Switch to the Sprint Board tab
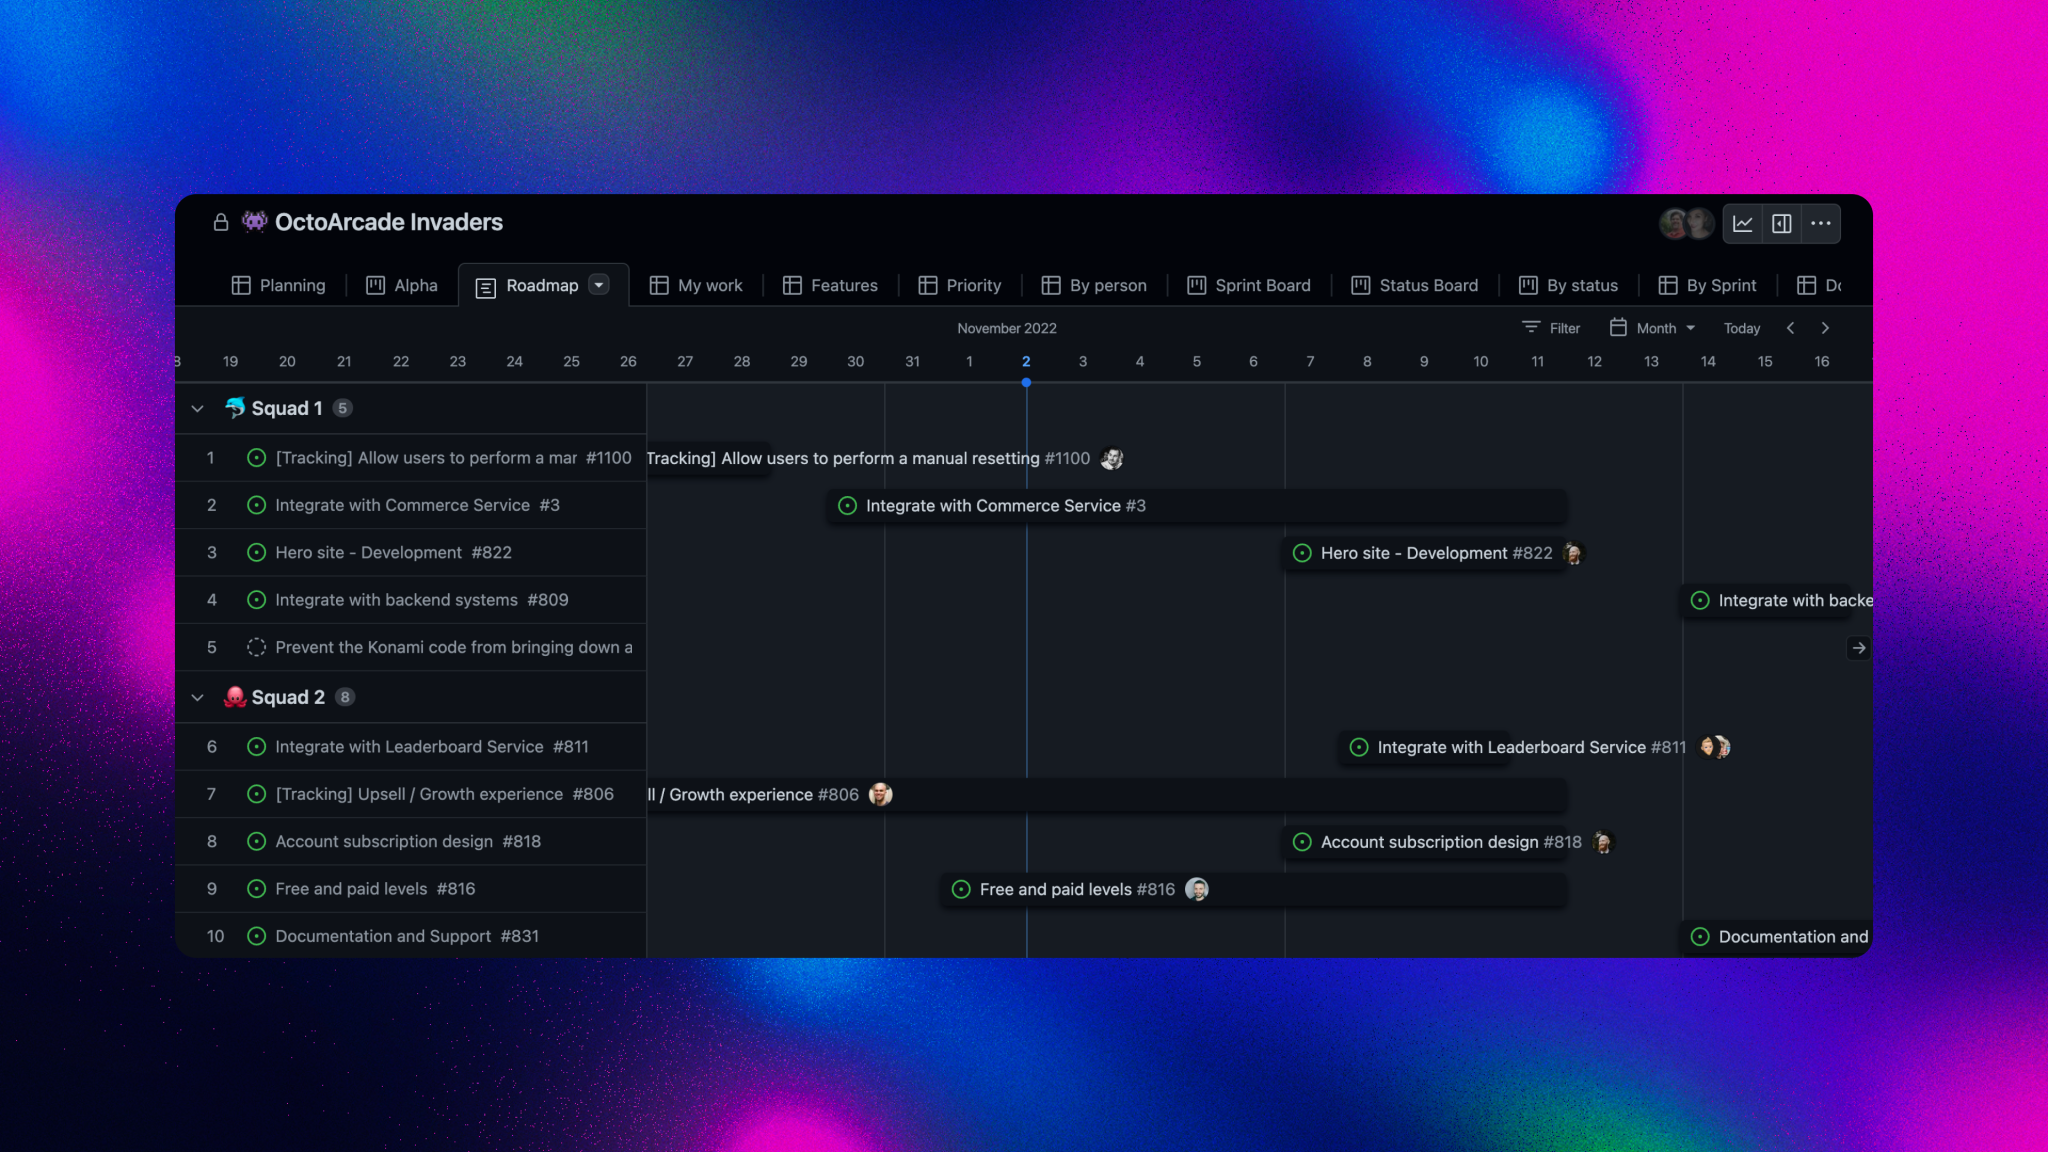Viewport: 2048px width, 1152px height. (1249, 285)
